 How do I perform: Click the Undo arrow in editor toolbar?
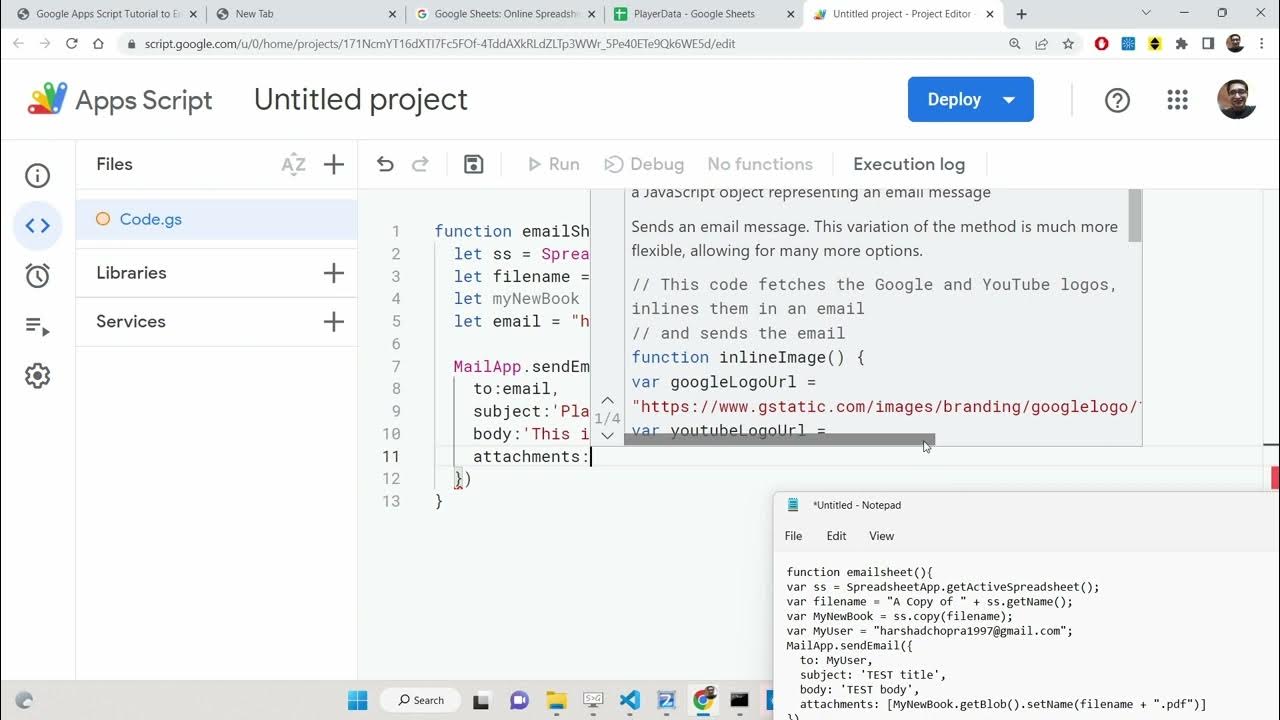(385, 164)
